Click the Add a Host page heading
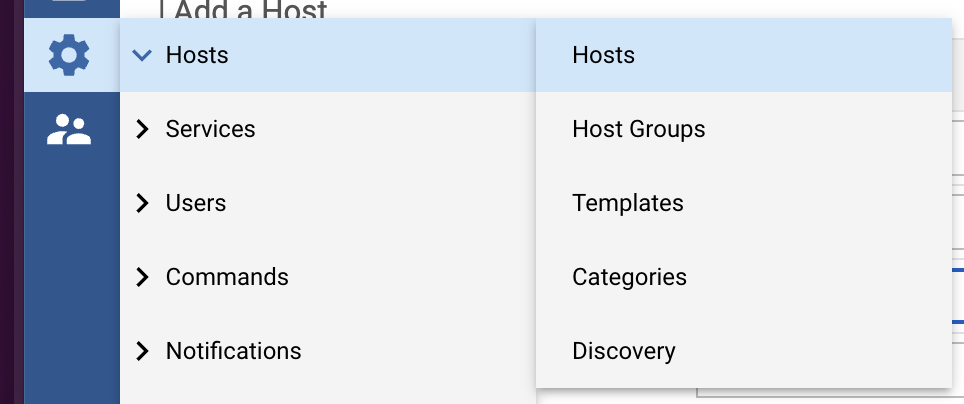This screenshot has width=964, height=404. [x=251, y=10]
